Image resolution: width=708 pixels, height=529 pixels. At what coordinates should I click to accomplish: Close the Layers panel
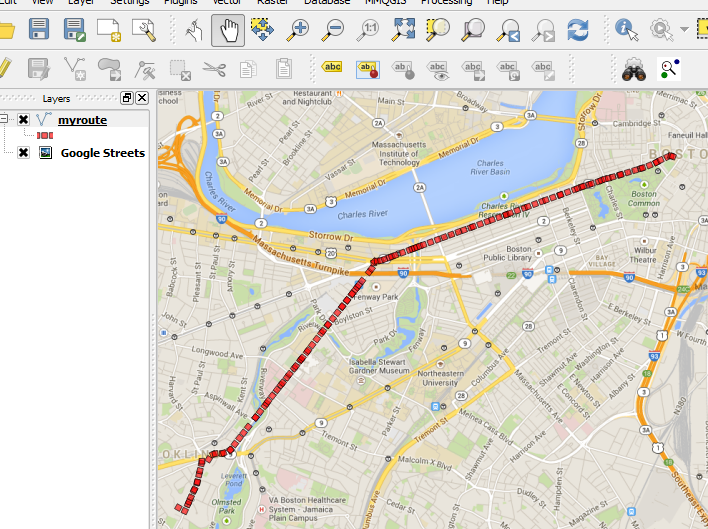point(142,98)
